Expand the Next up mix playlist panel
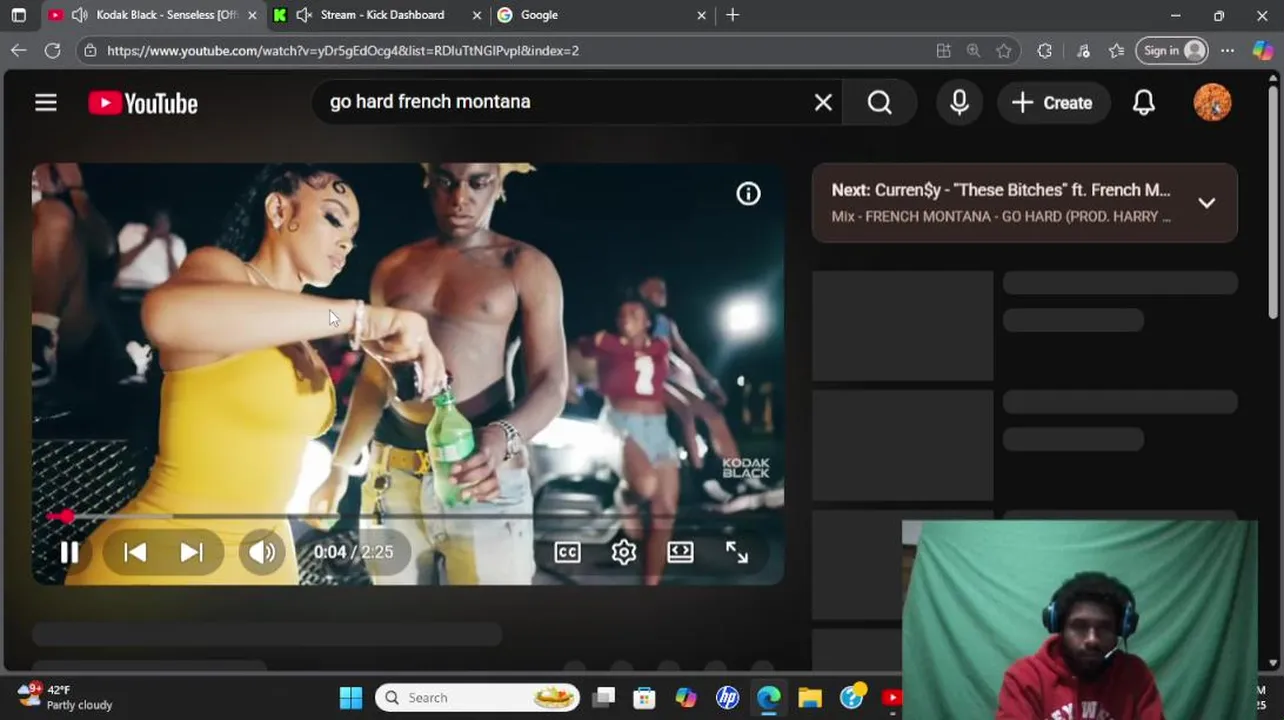 [1207, 203]
